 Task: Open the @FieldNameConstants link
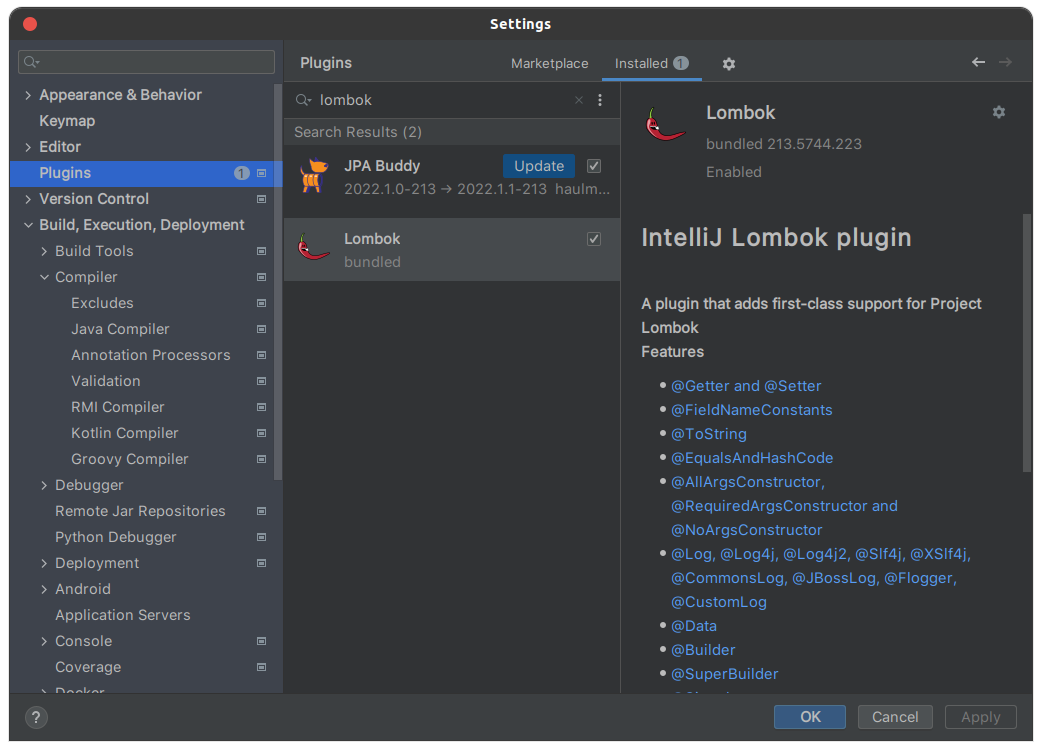[x=751, y=410]
